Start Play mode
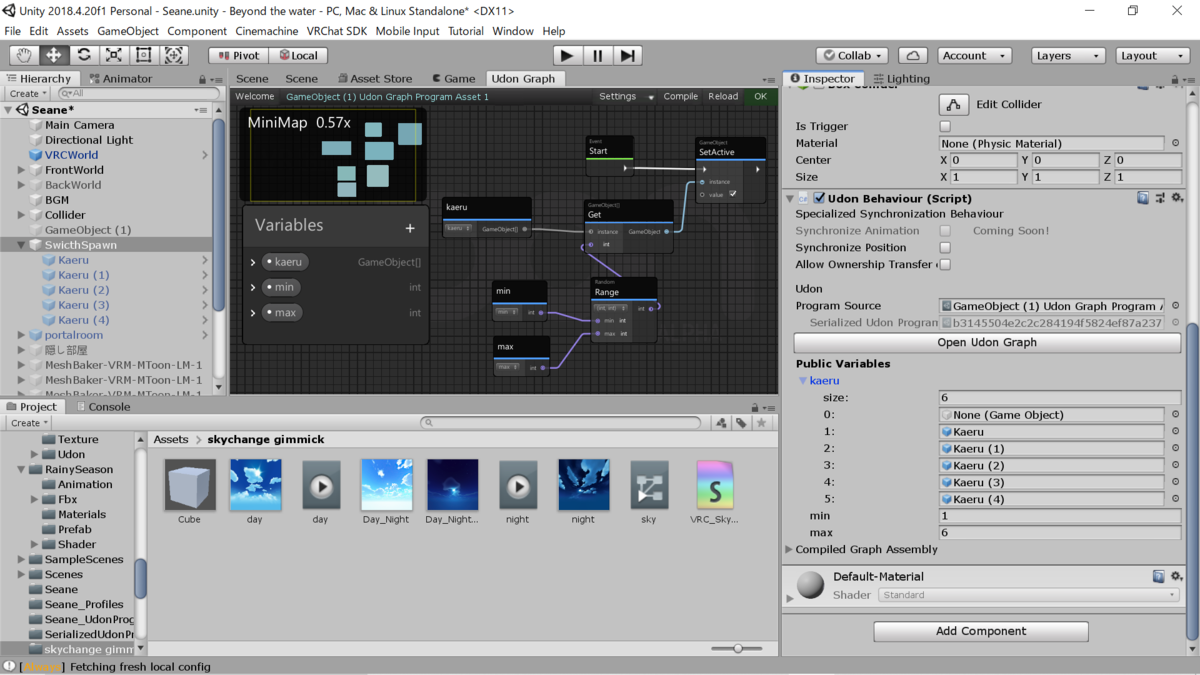This screenshot has width=1200, height=675. click(x=567, y=55)
